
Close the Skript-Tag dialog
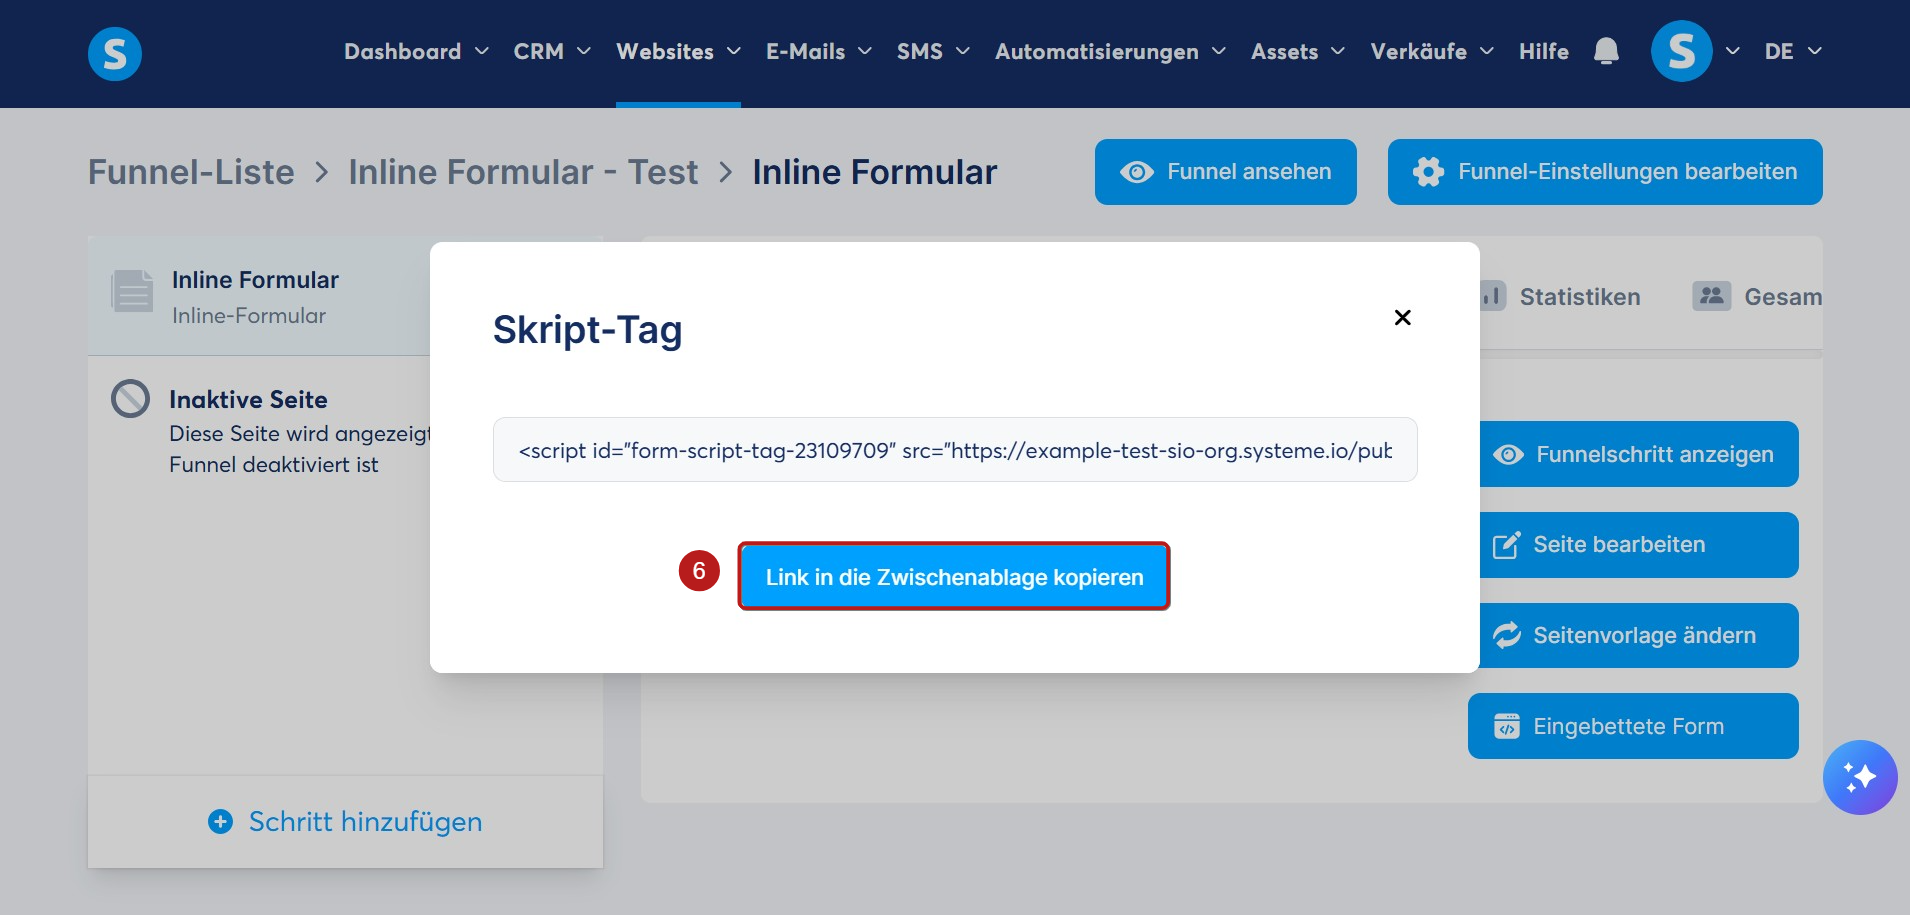click(x=1402, y=317)
